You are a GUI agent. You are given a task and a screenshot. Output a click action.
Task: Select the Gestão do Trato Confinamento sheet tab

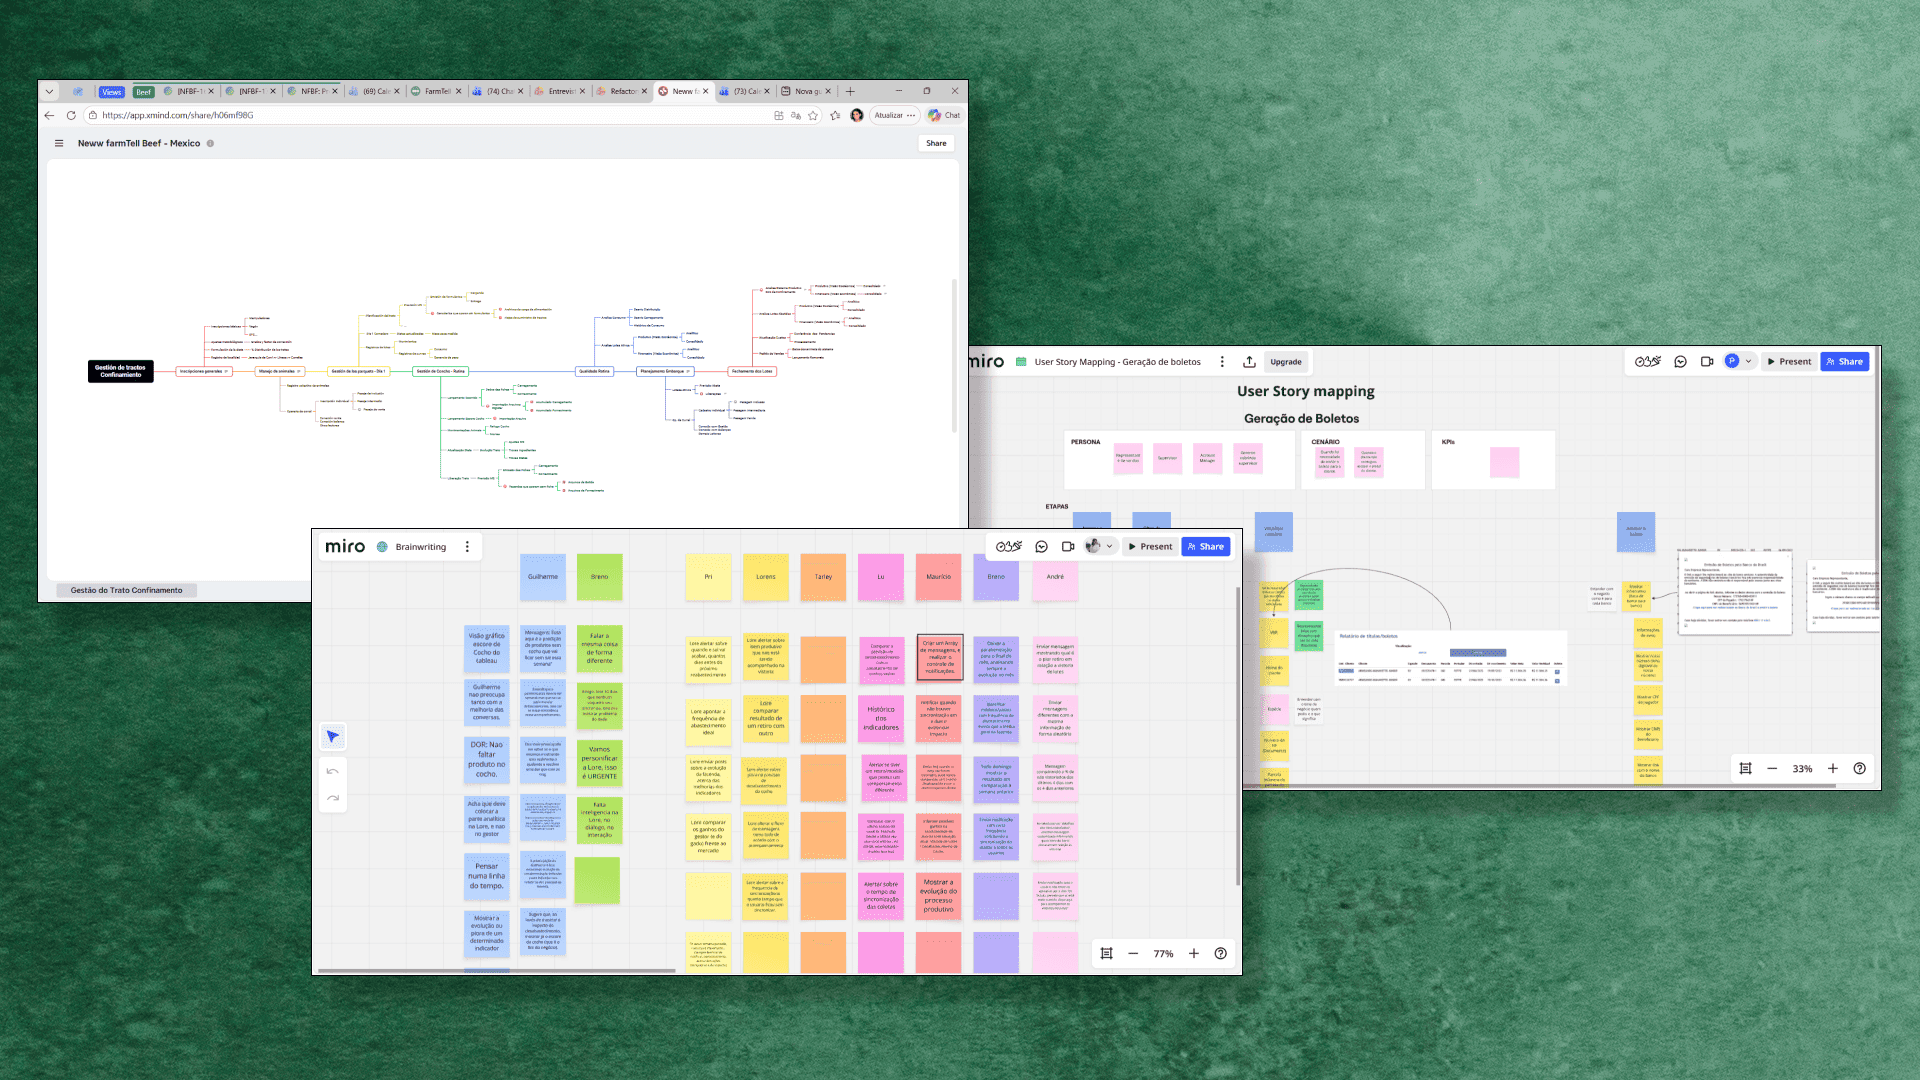(126, 591)
